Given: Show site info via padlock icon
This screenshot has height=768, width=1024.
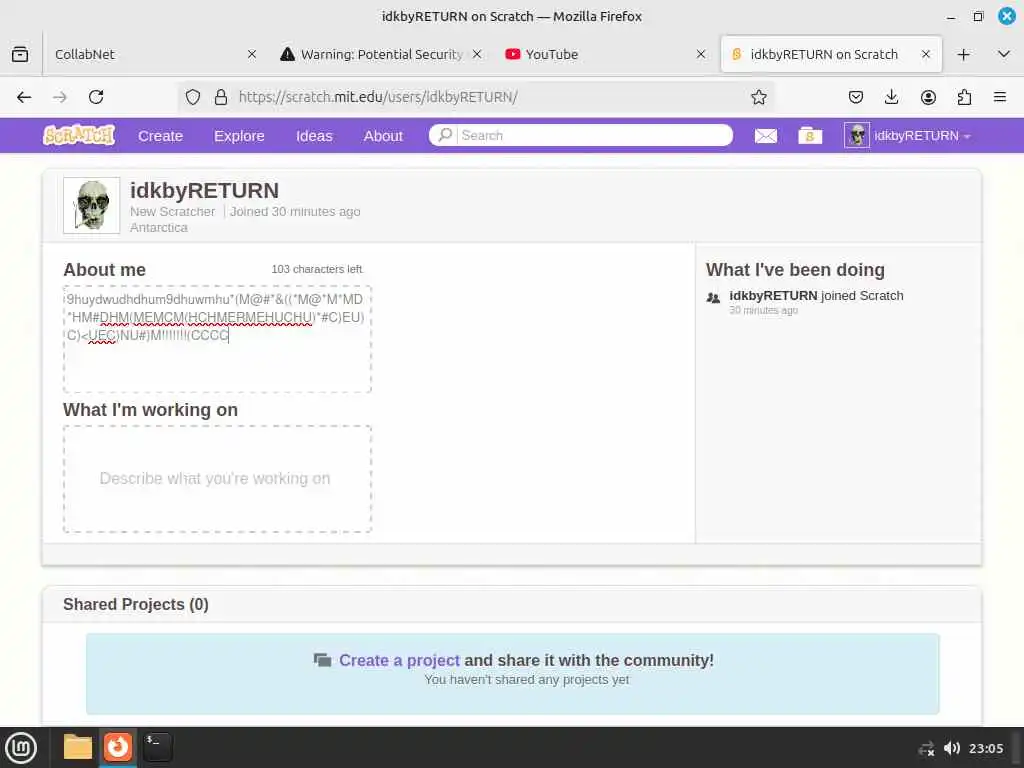Looking at the screenshot, I should click(x=221, y=97).
